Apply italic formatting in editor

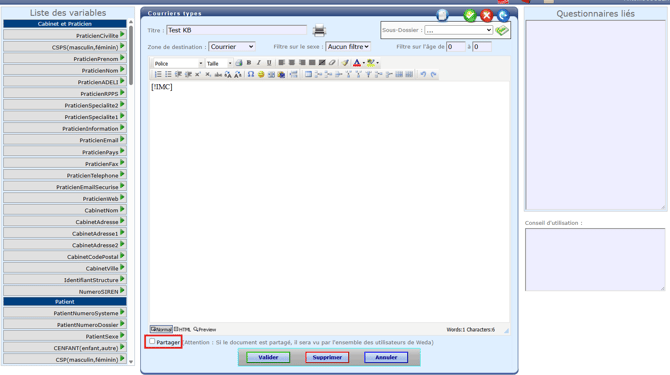[x=259, y=63]
